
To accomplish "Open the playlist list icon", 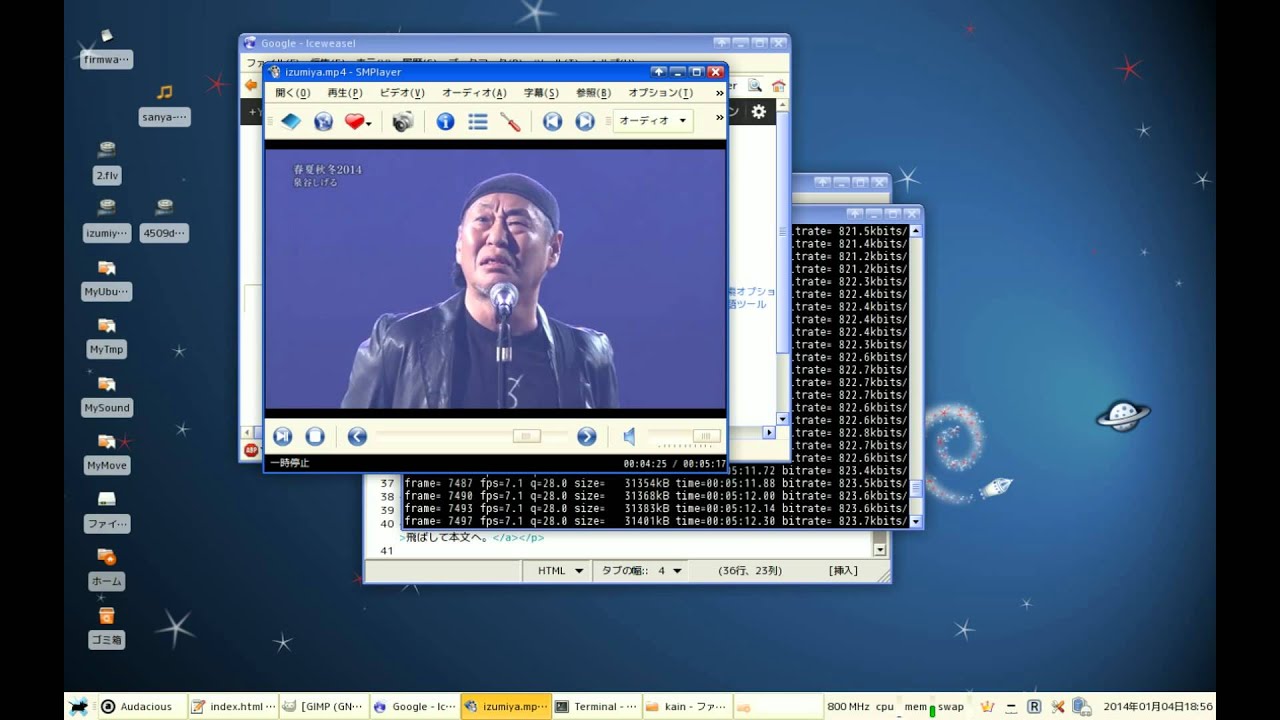I will [478, 121].
